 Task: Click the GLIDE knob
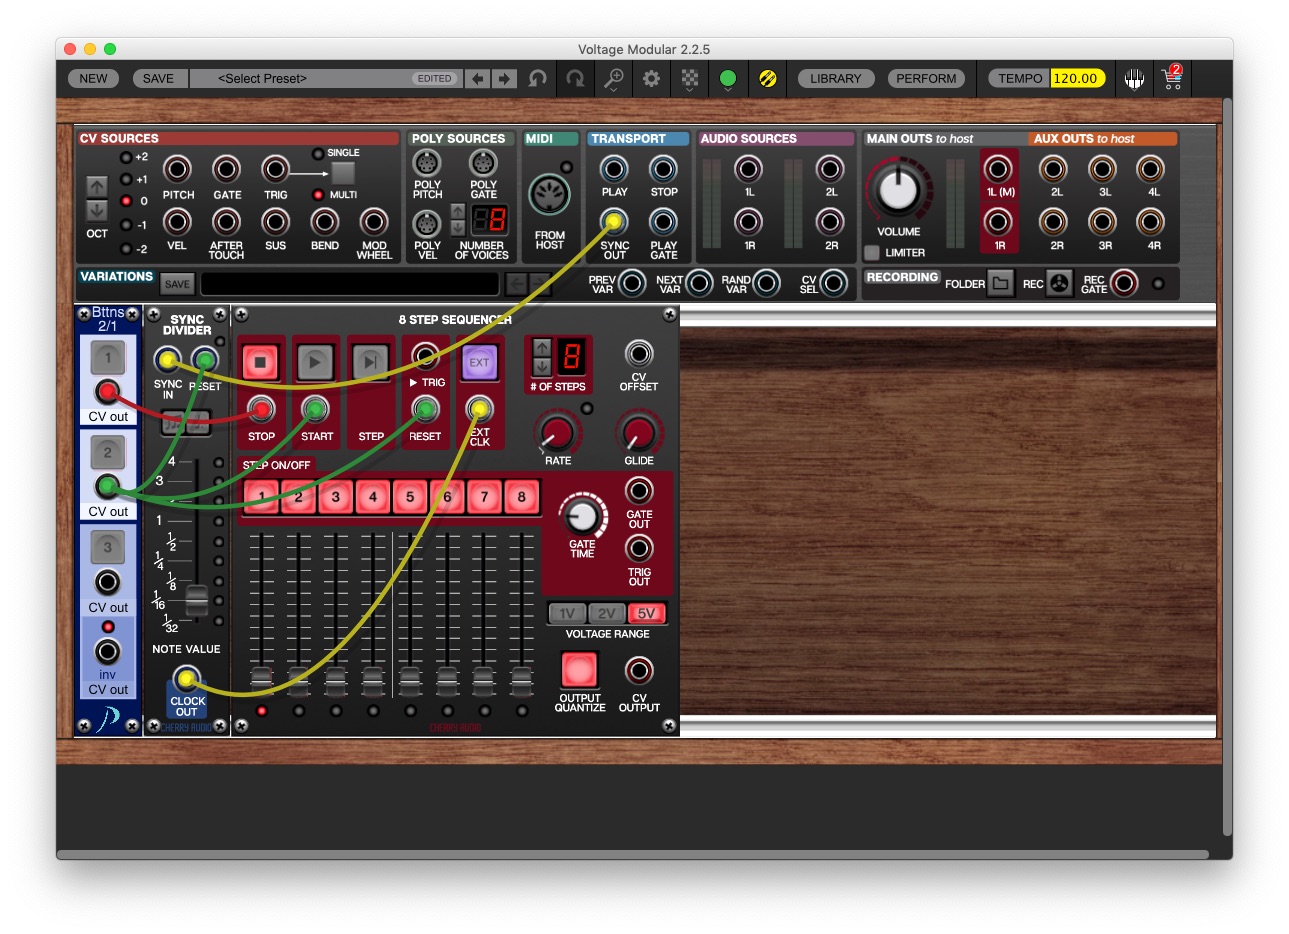[x=638, y=433]
